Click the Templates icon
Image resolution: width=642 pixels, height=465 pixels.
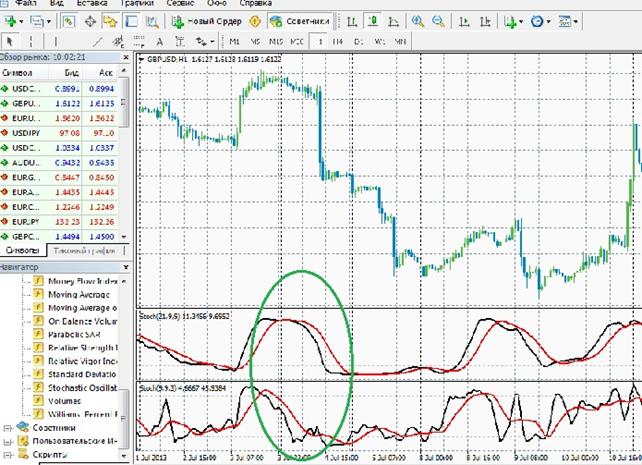[565, 21]
